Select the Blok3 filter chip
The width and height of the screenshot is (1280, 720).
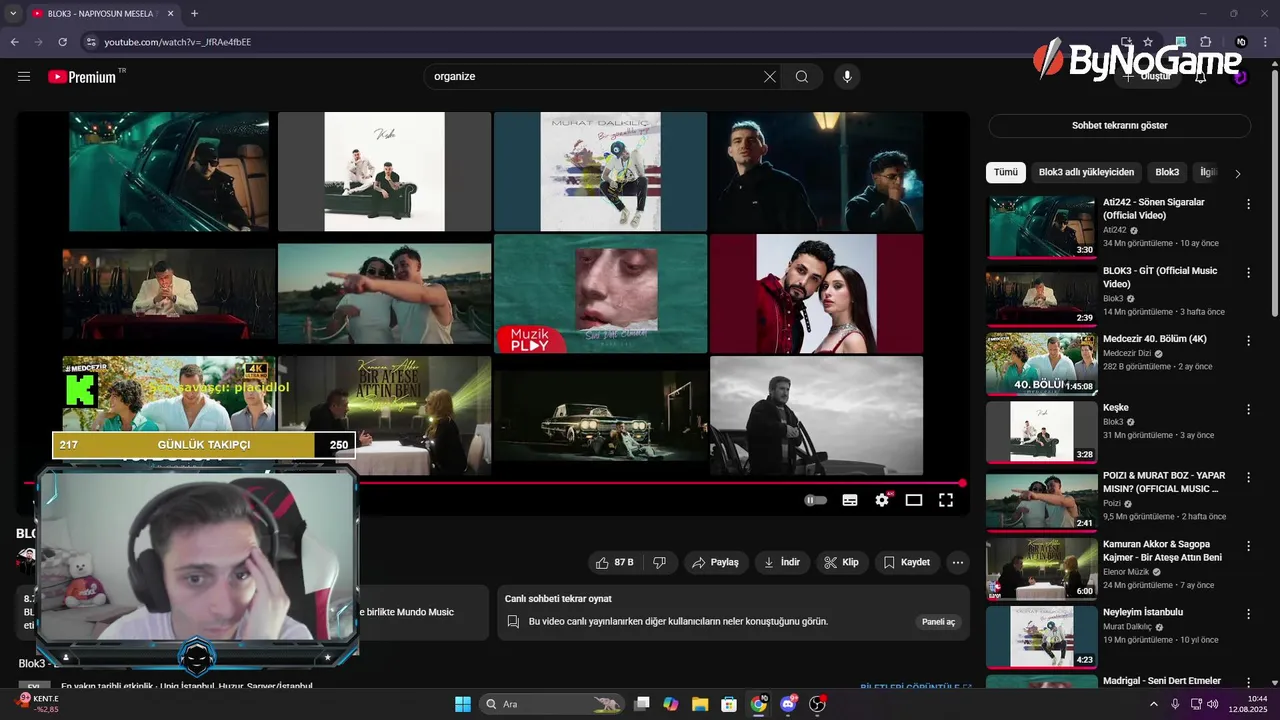pyautogui.click(x=1167, y=172)
